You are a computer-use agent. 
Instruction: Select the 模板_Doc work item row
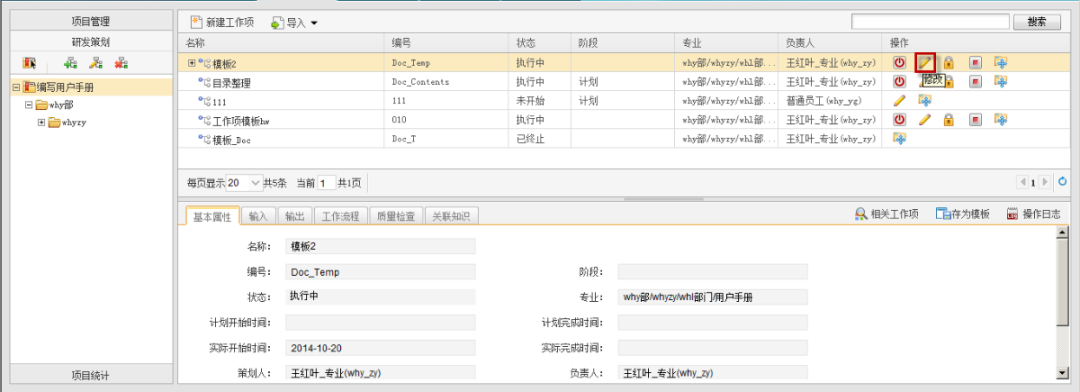(623, 138)
